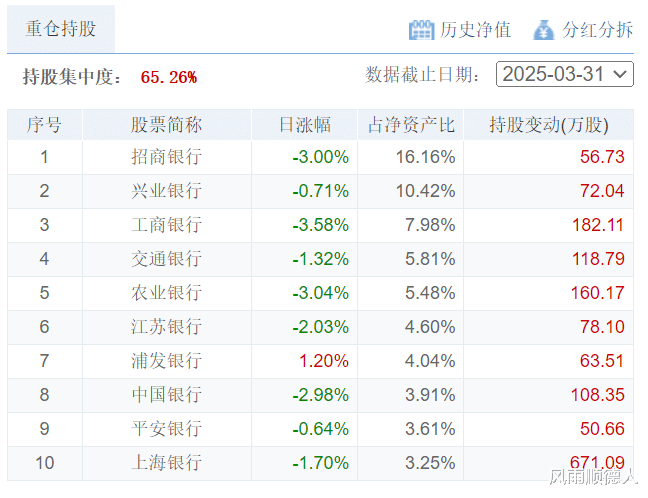Click the 5.48% net asset ratio

[430, 293]
